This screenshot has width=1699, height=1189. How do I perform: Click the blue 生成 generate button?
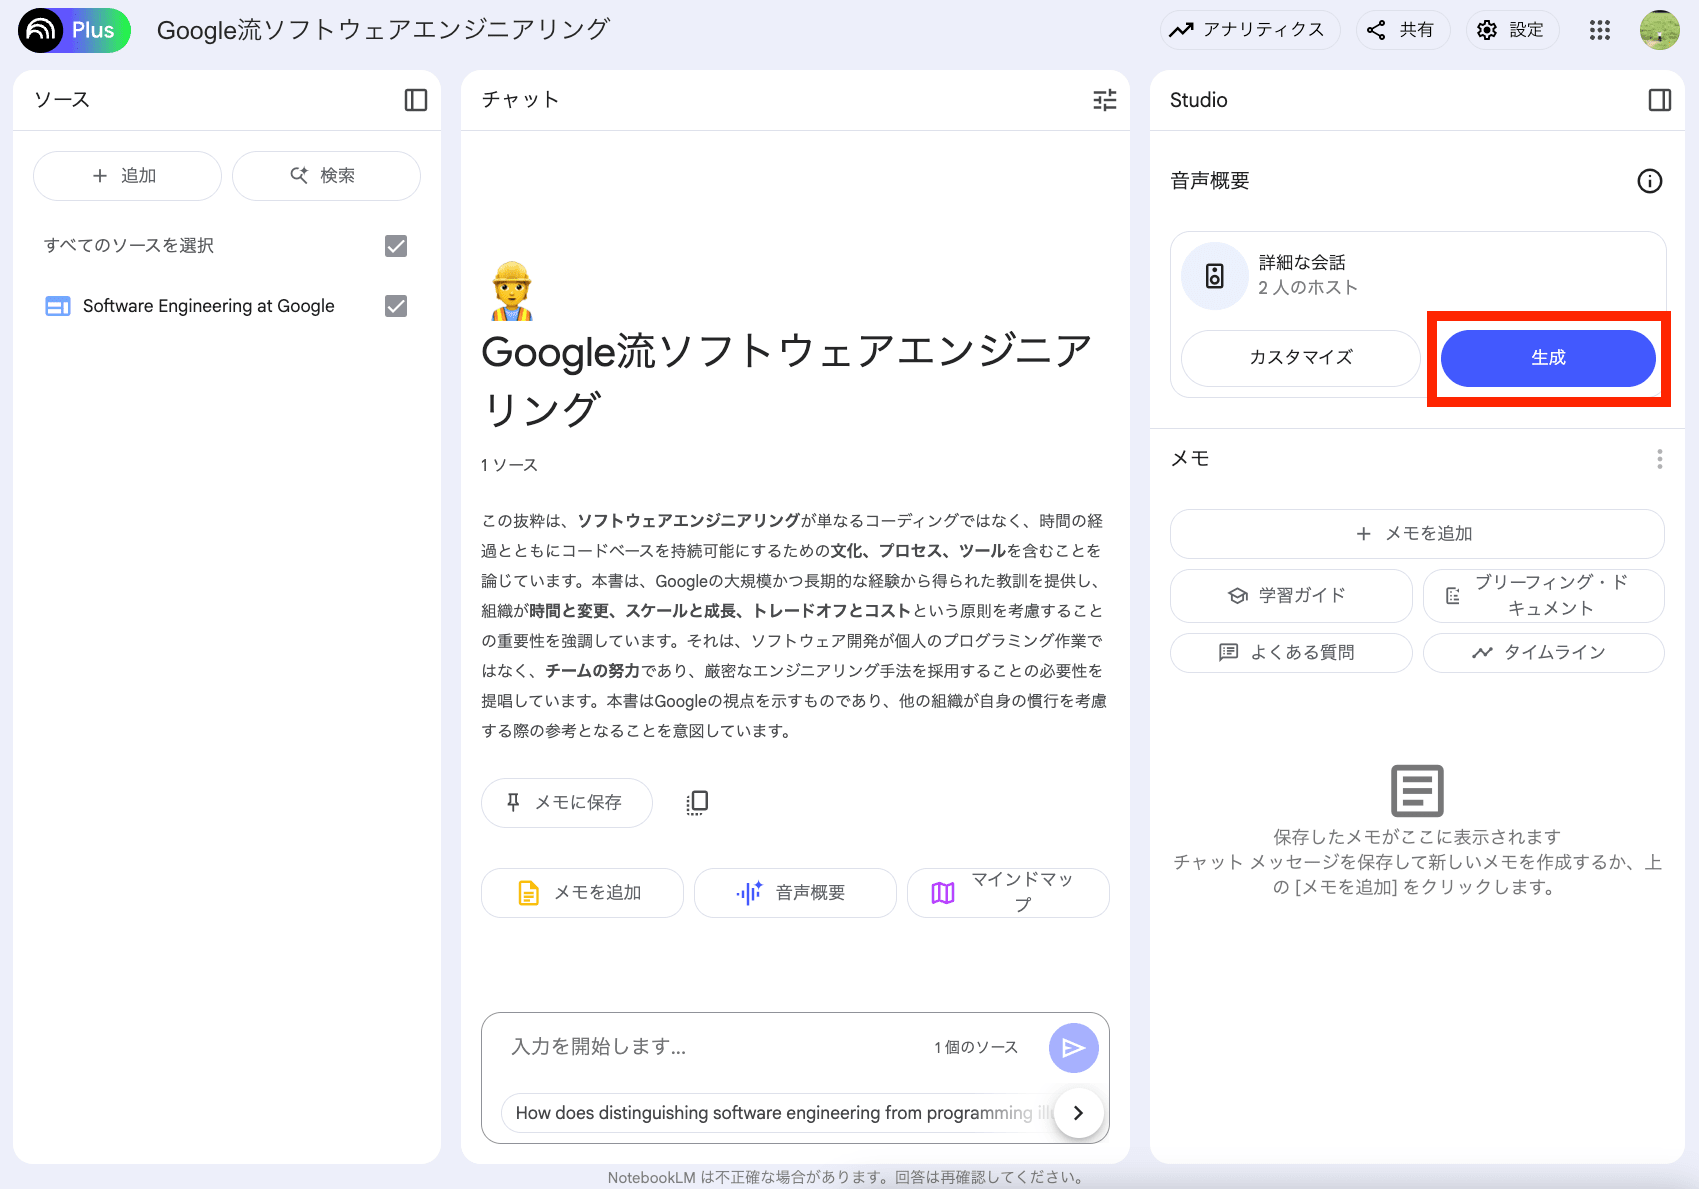[x=1548, y=358]
